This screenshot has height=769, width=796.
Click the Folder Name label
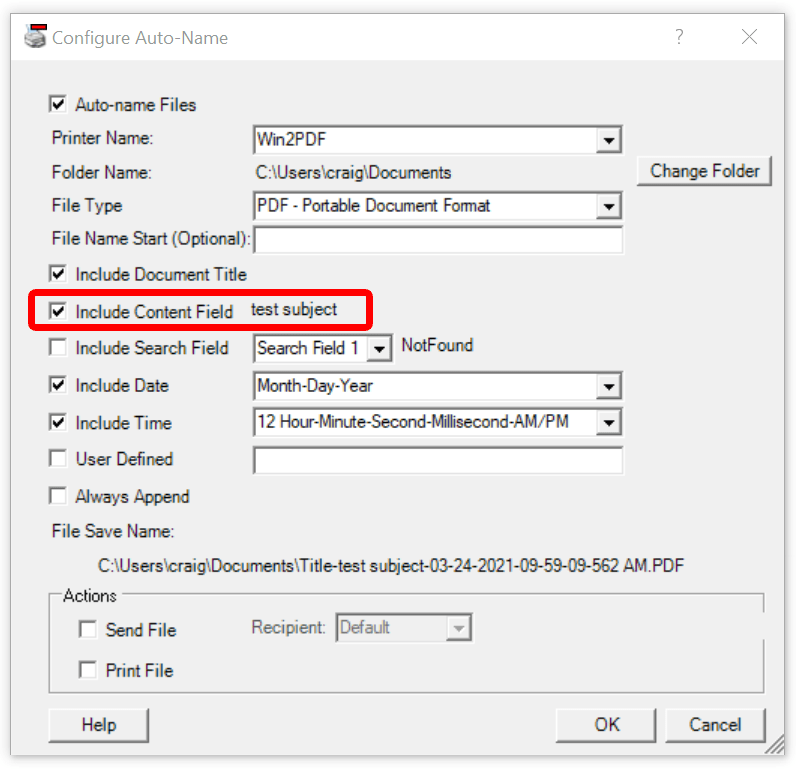(x=102, y=173)
